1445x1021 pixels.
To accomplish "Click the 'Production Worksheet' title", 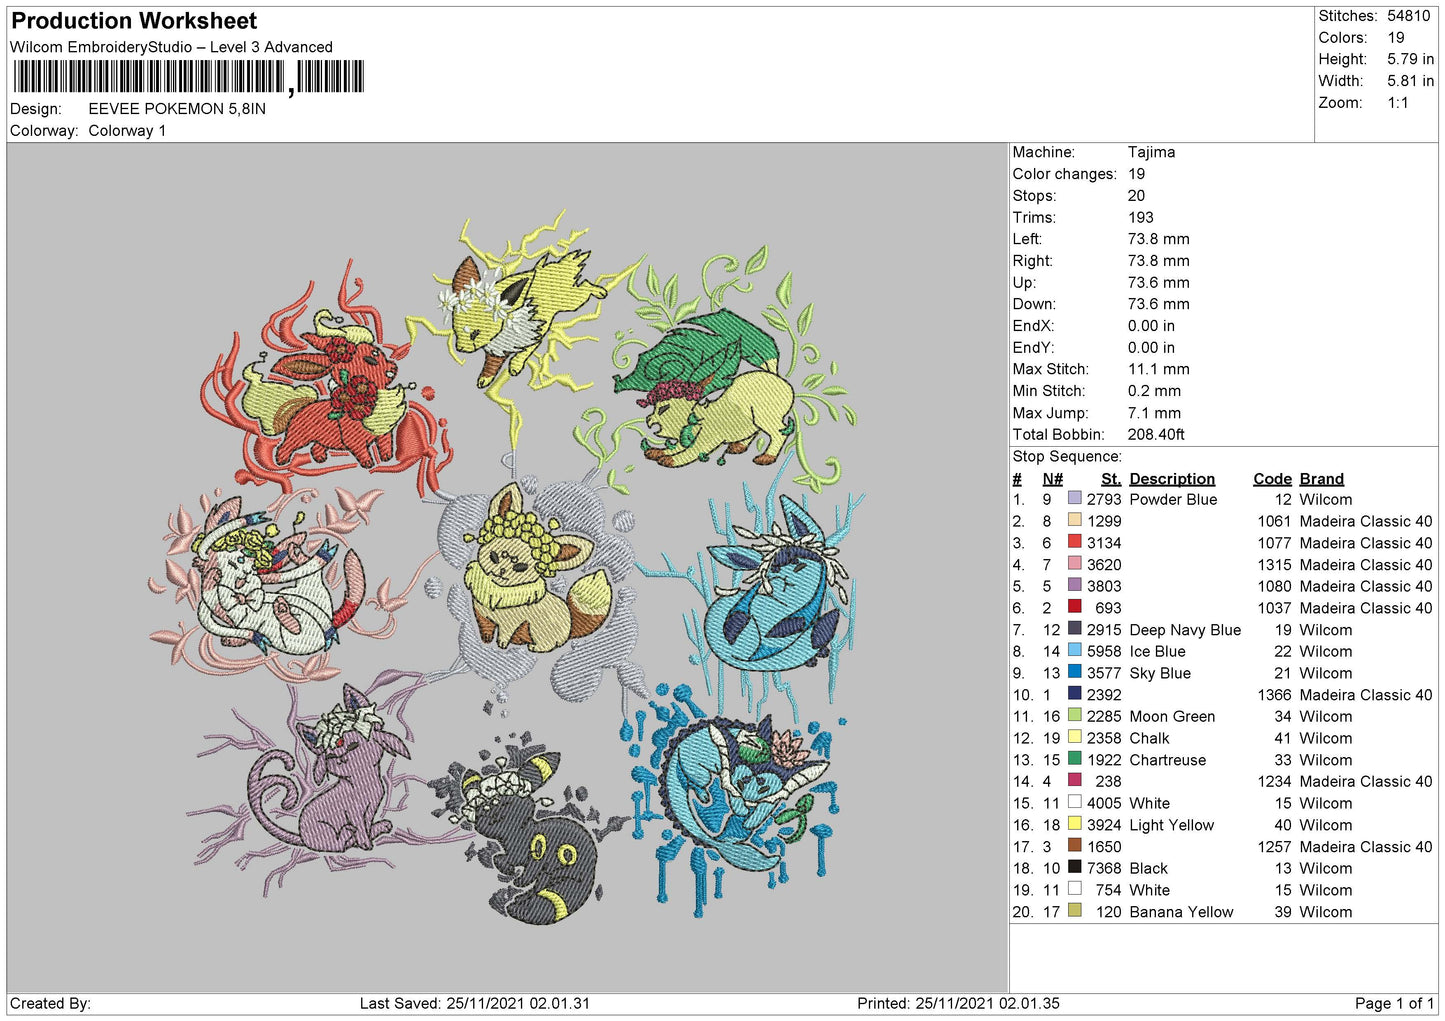I will tap(134, 21).
